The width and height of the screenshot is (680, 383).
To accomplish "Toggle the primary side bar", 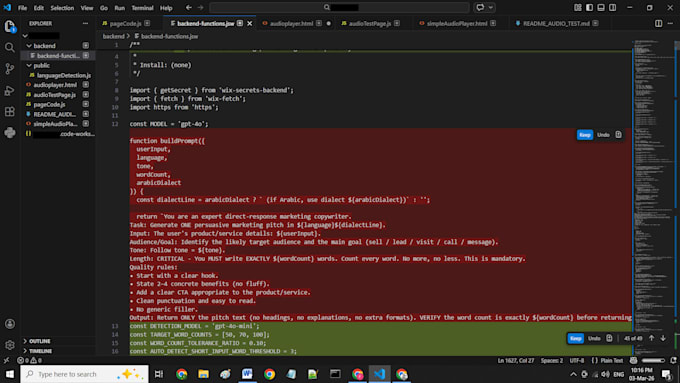I will point(589,7).
